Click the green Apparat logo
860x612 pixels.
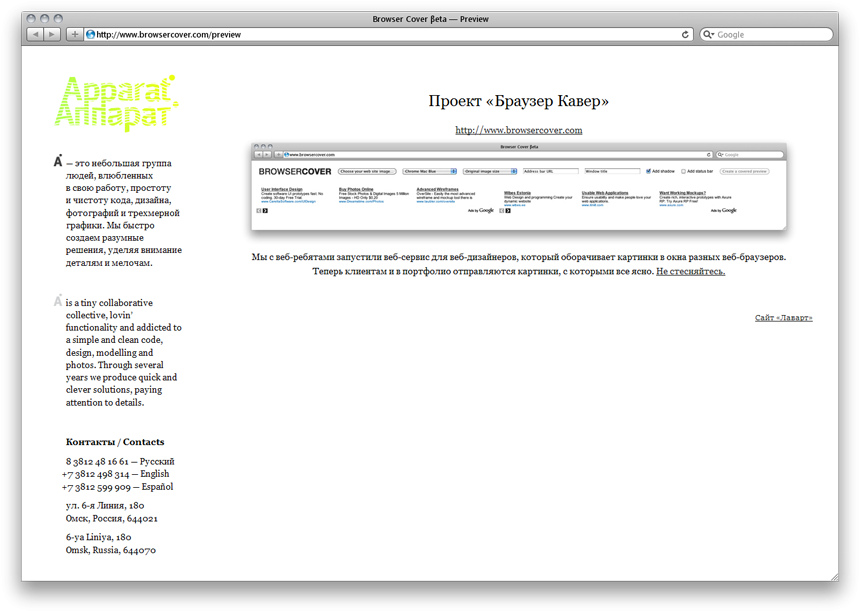116,103
